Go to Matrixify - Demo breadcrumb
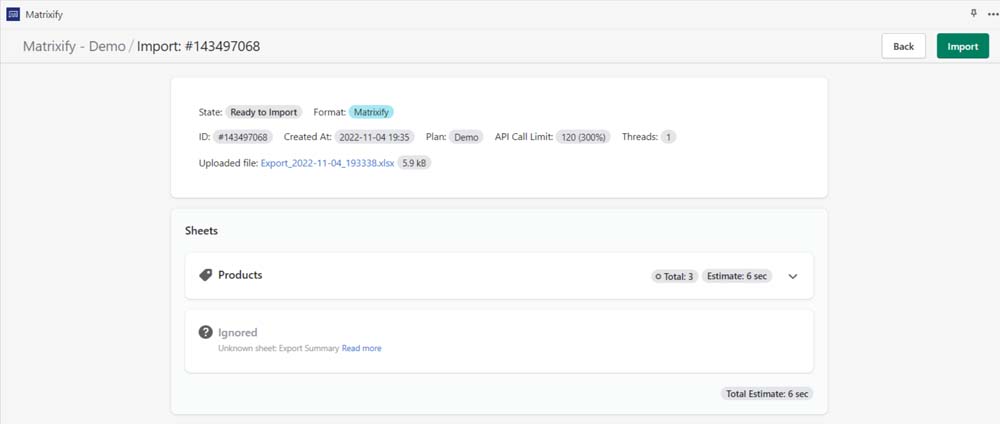This screenshot has width=1000, height=424. pyautogui.click(x=74, y=46)
